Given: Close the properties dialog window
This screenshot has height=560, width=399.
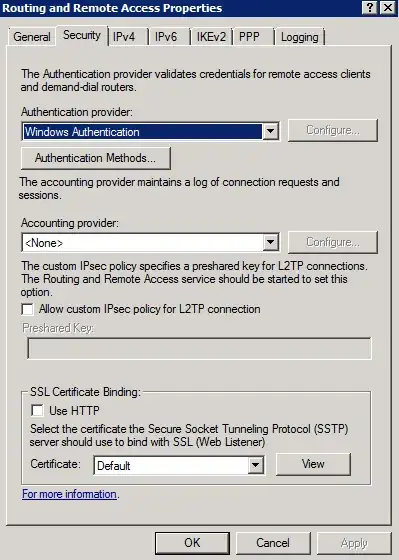Looking at the screenshot, I should [388, 8].
